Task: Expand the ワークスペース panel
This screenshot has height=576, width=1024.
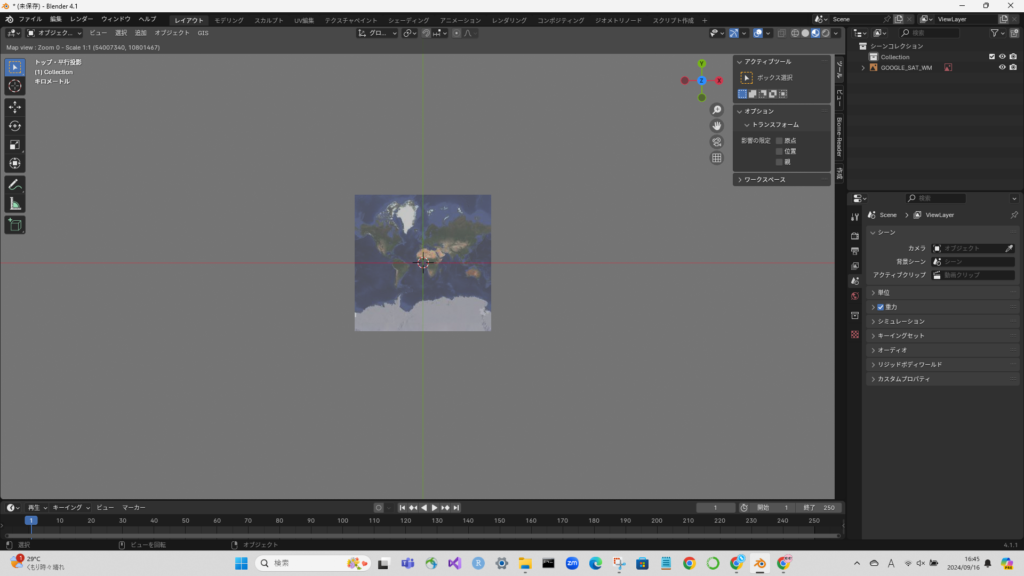Action: pos(739,180)
